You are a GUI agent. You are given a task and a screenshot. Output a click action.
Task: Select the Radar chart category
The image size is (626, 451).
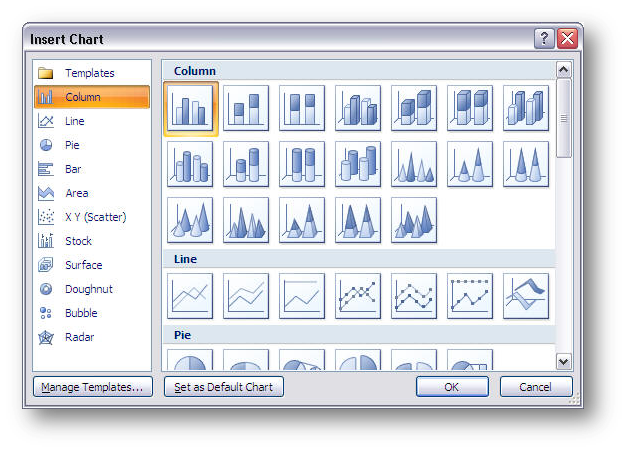click(x=80, y=337)
